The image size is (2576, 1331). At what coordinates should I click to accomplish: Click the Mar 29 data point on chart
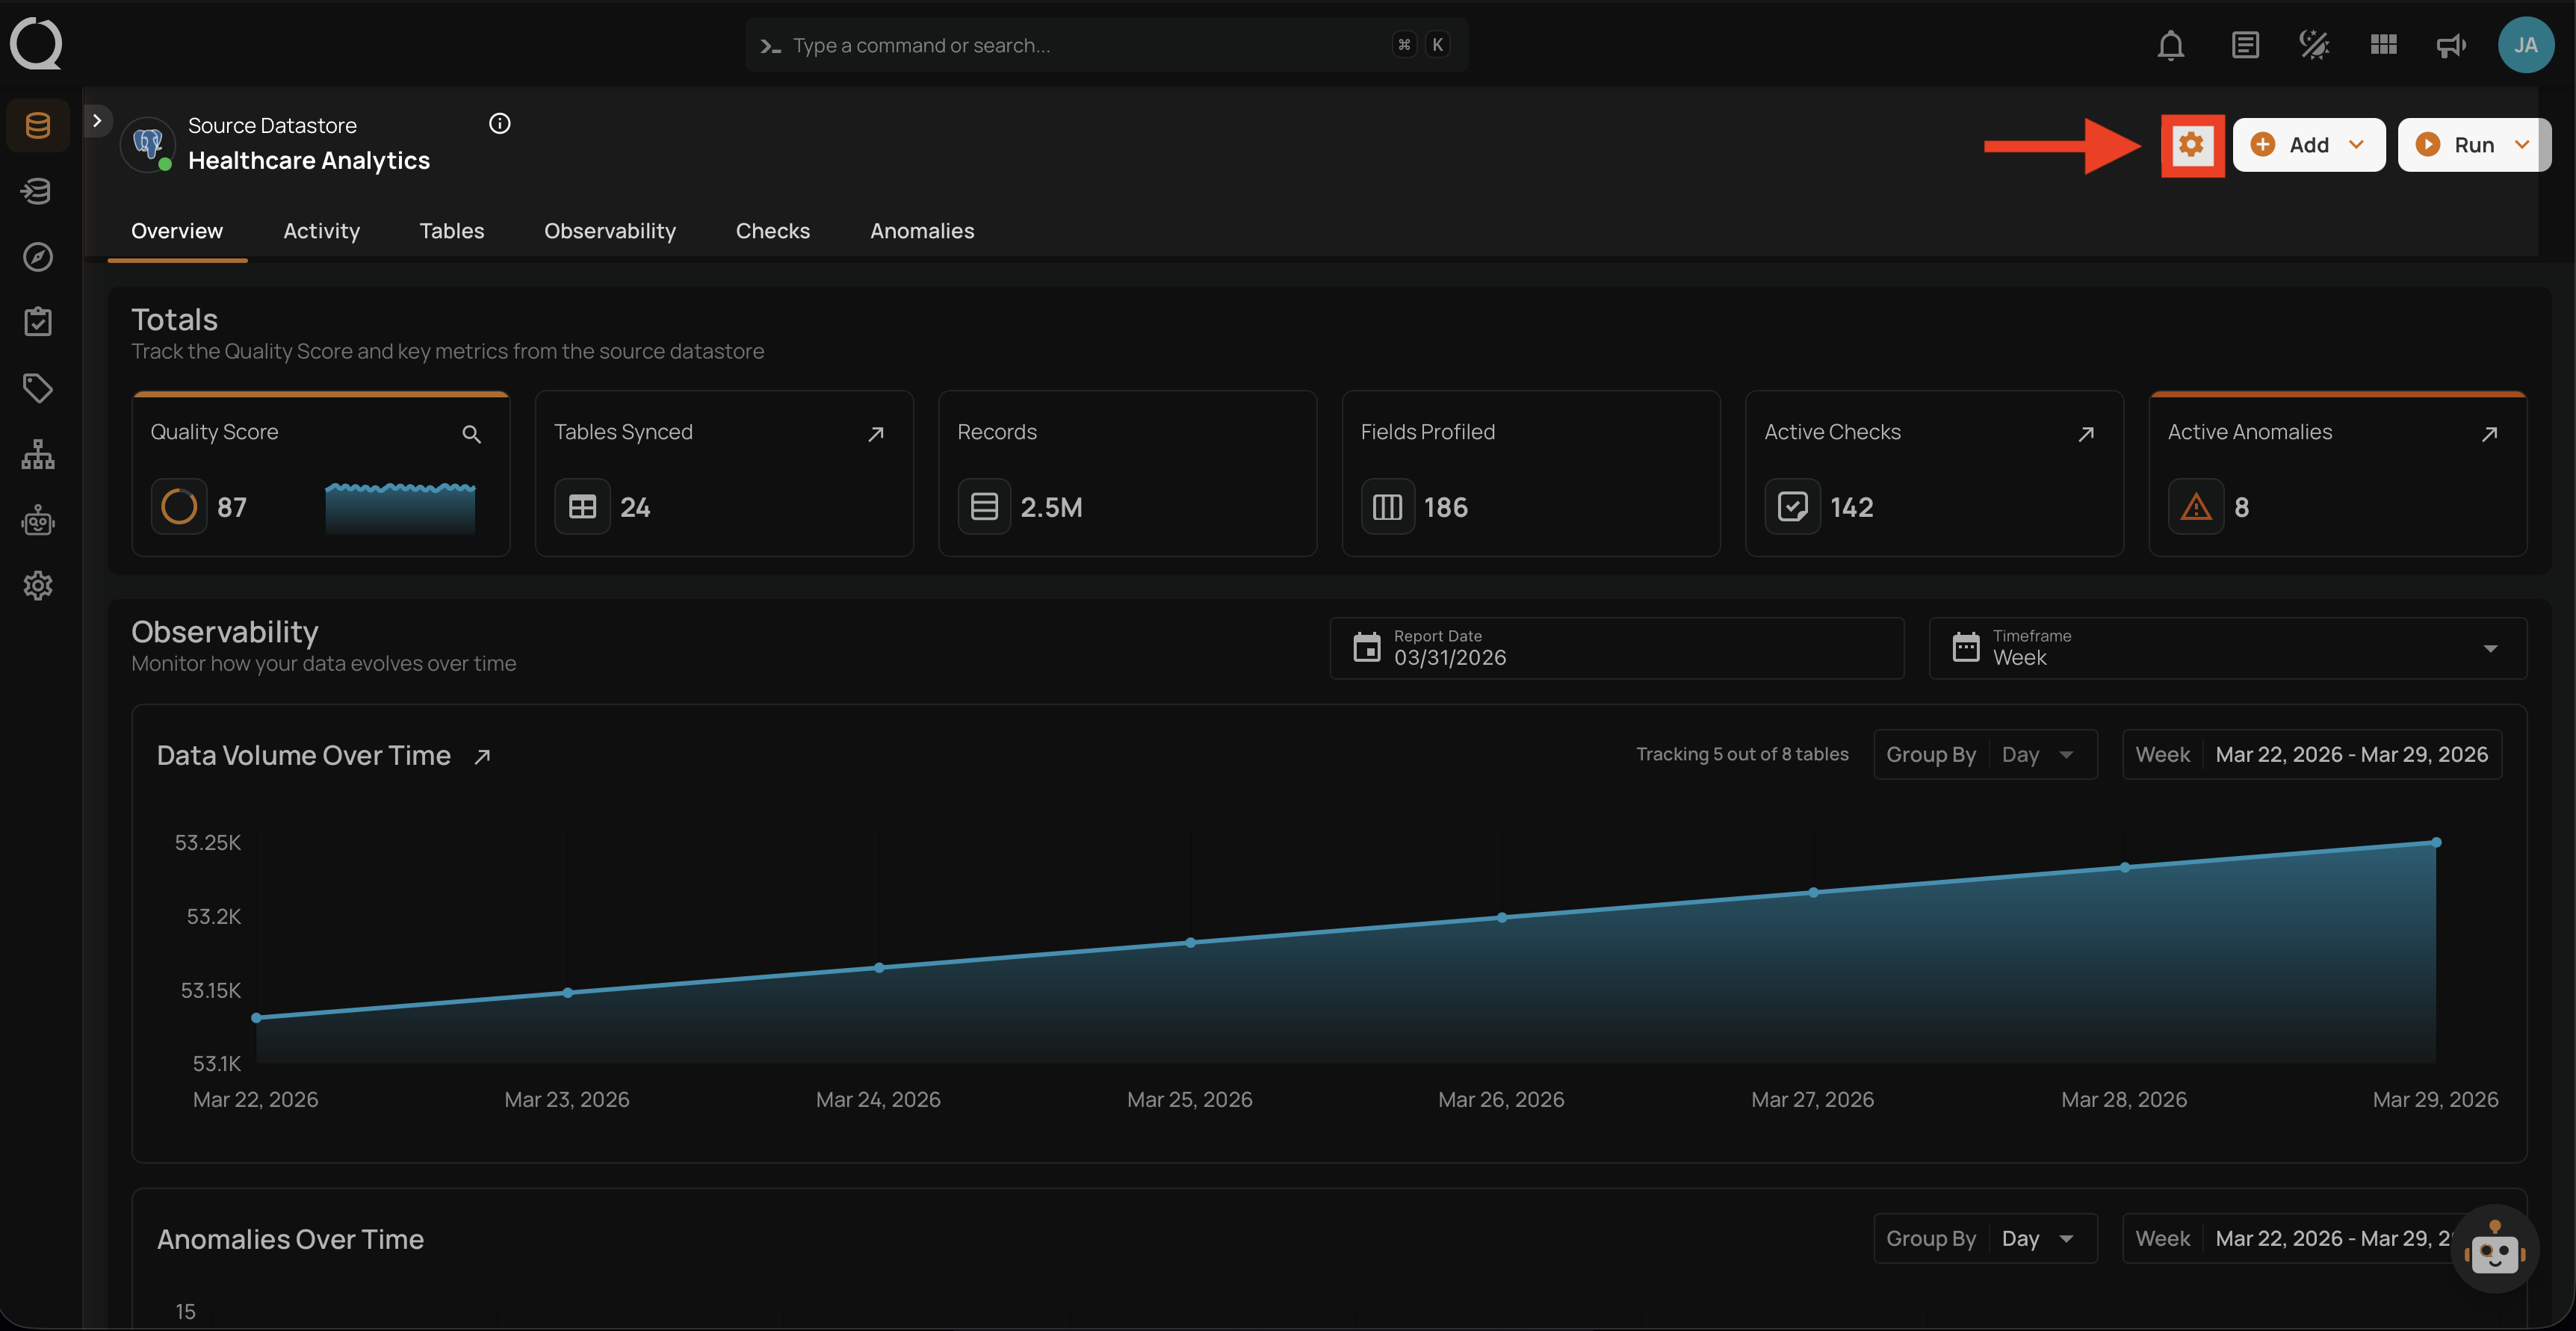(2436, 843)
